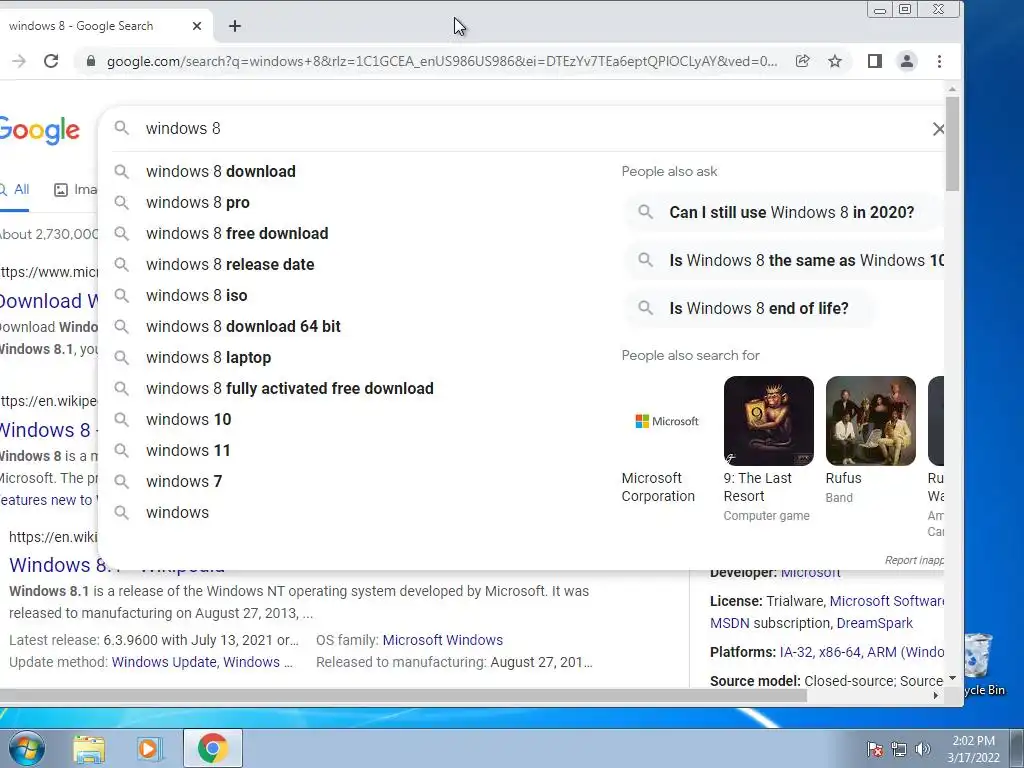1024x768 pixels.
Task: Click in the 'windows 8' search field
Action: pos(522,129)
